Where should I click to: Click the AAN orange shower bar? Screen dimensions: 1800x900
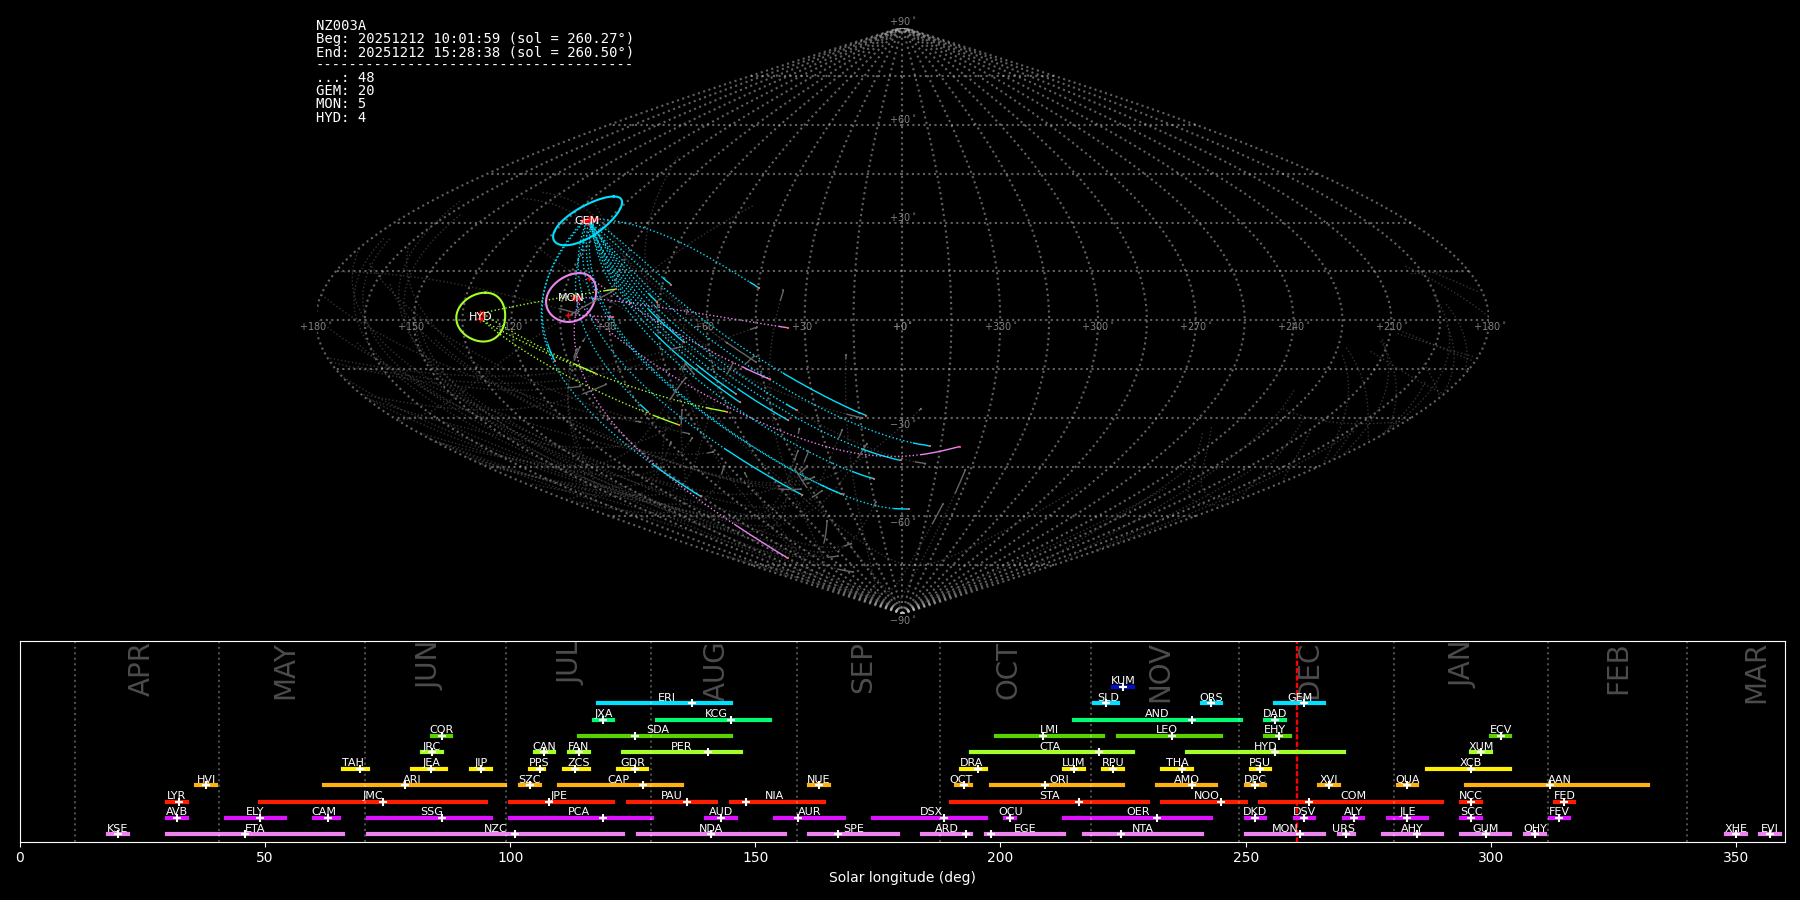(x=1557, y=785)
